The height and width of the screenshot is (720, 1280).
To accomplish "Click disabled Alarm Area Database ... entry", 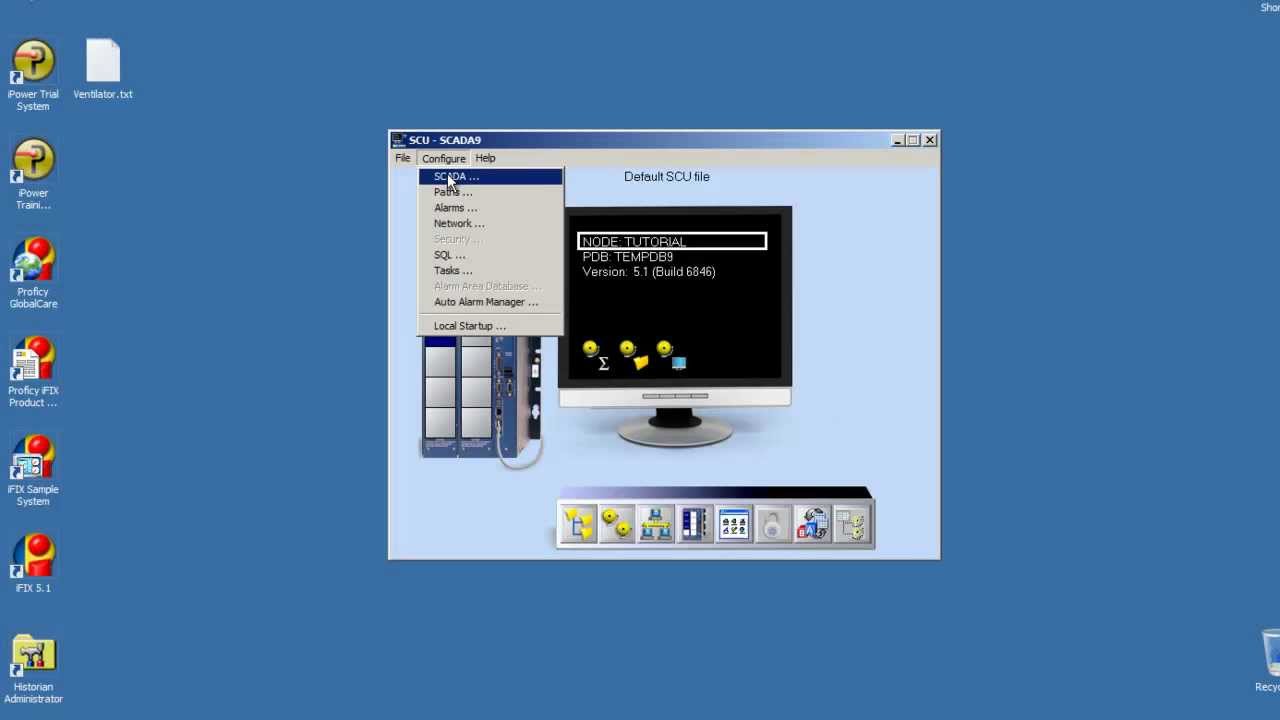I will point(490,286).
